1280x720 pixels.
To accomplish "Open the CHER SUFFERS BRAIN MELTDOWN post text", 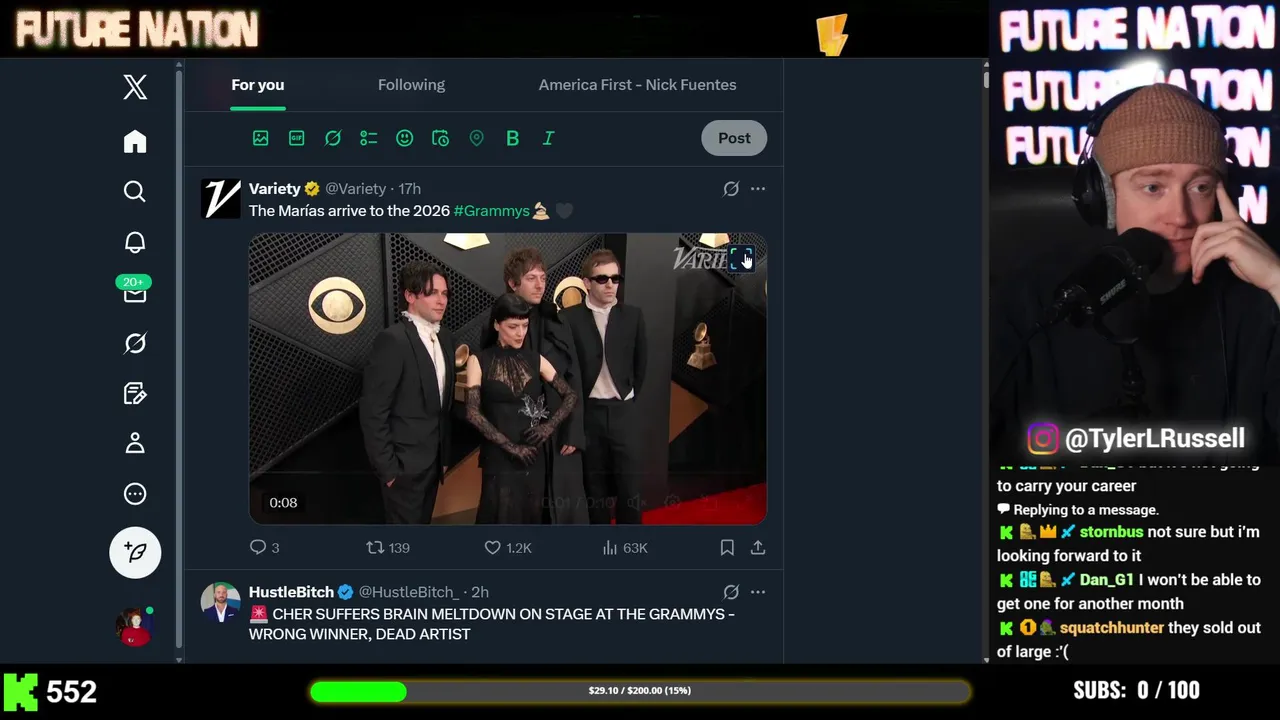I will (492, 624).
